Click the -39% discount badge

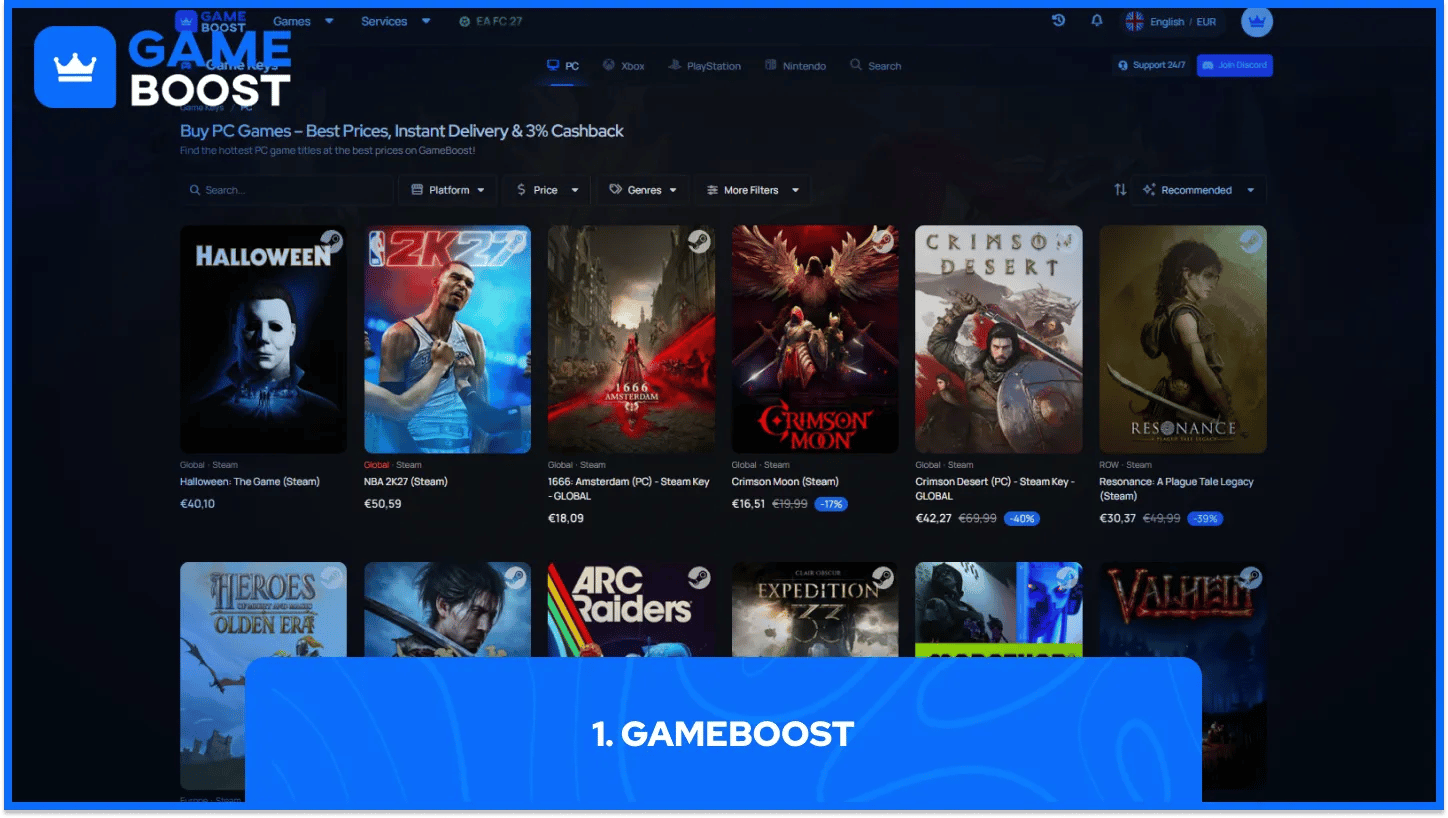[1205, 519]
